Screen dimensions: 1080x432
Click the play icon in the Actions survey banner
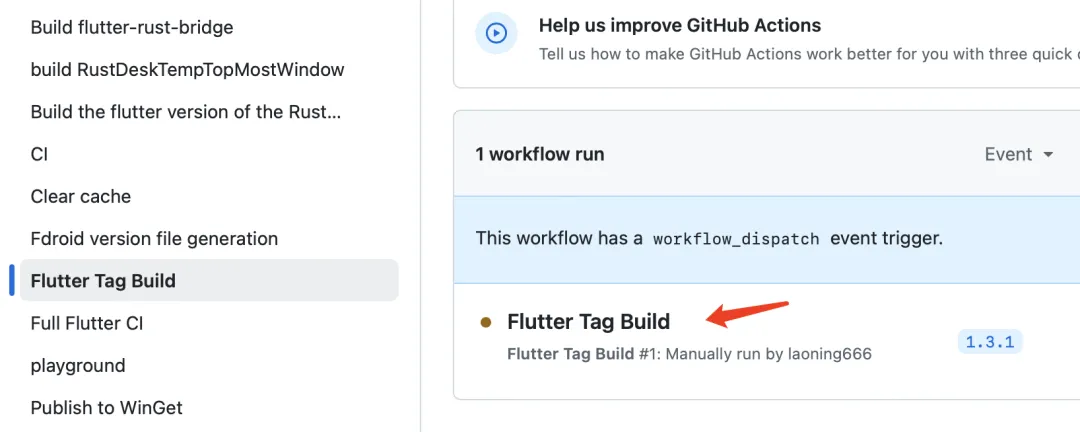496,34
